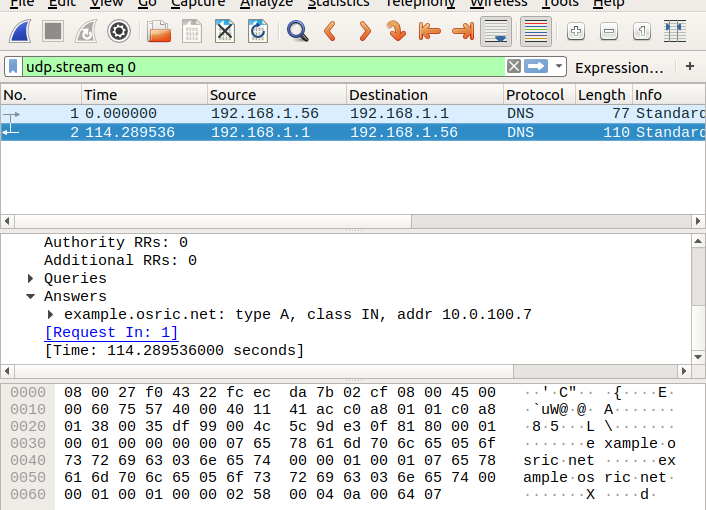Select packet 1 from 192.168.1.56
This screenshot has width=706, height=510.
point(353,113)
